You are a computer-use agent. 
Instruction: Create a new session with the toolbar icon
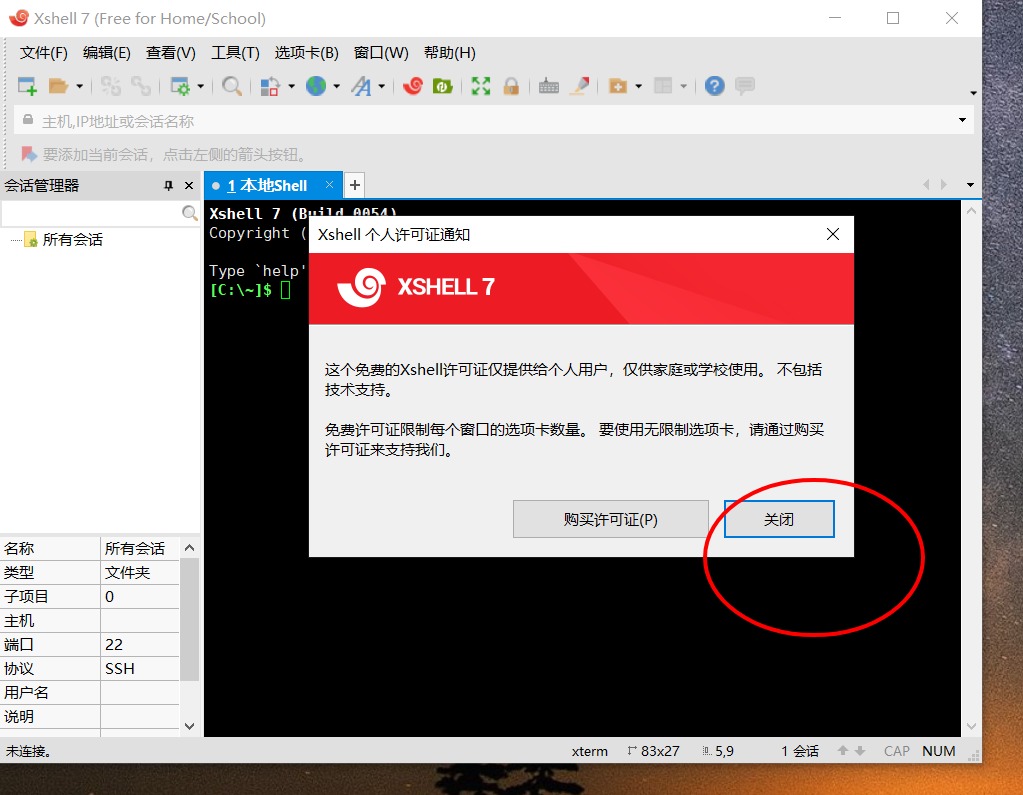point(27,86)
